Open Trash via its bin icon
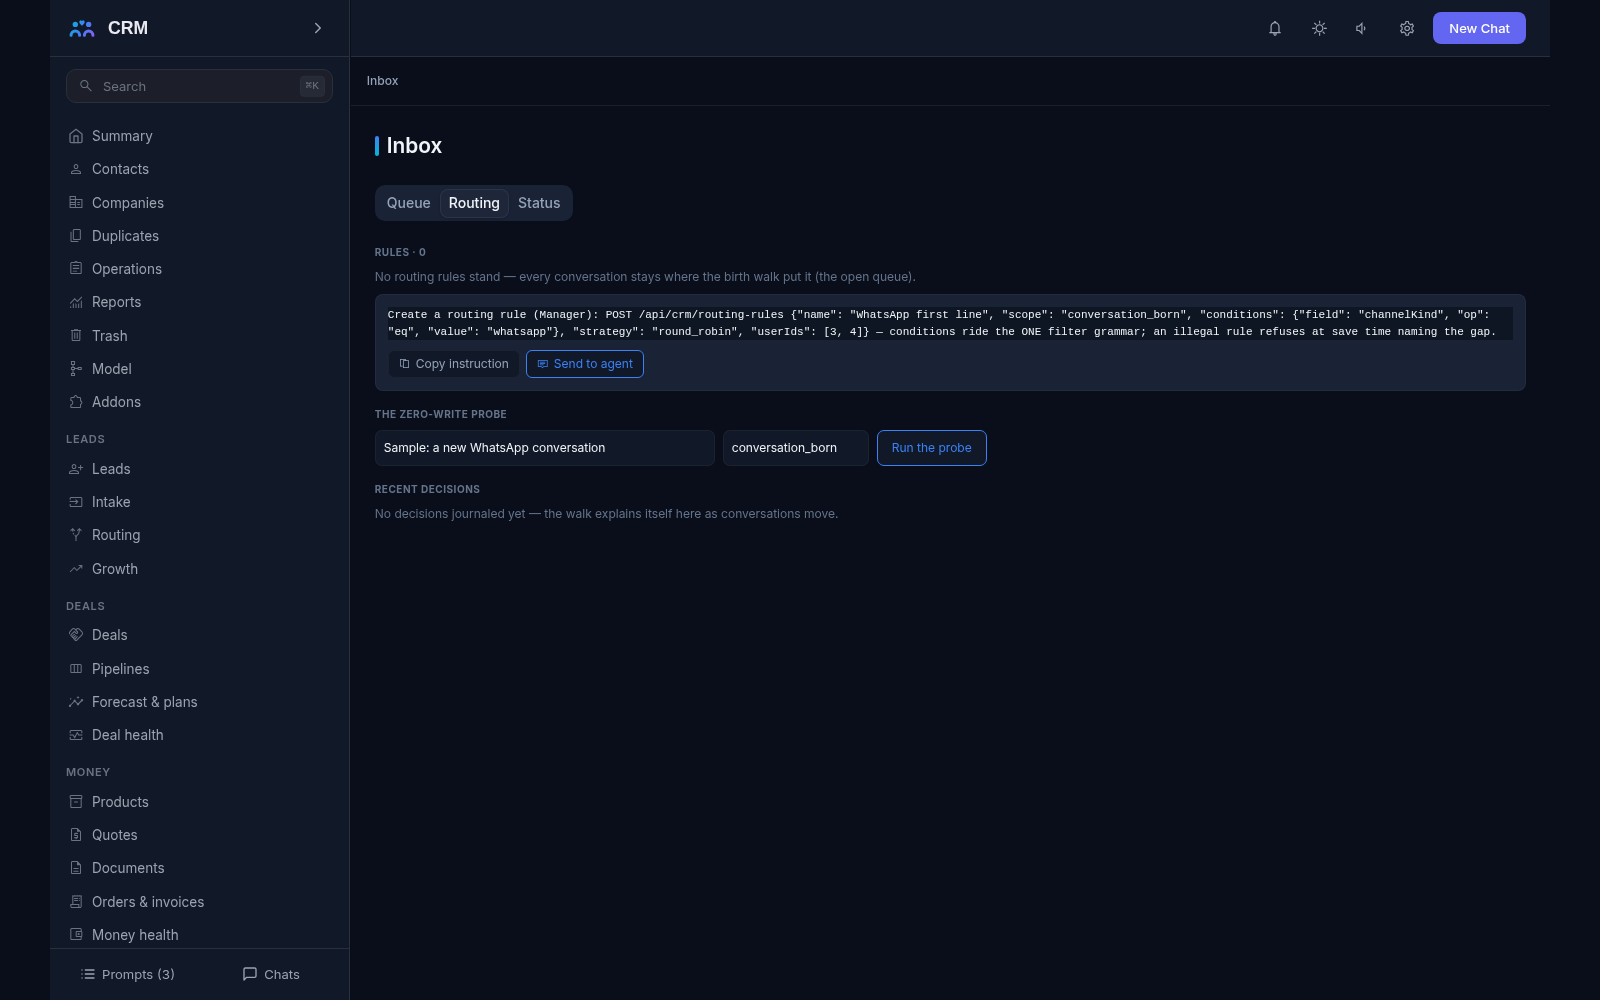 pyautogui.click(x=76, y=336)
